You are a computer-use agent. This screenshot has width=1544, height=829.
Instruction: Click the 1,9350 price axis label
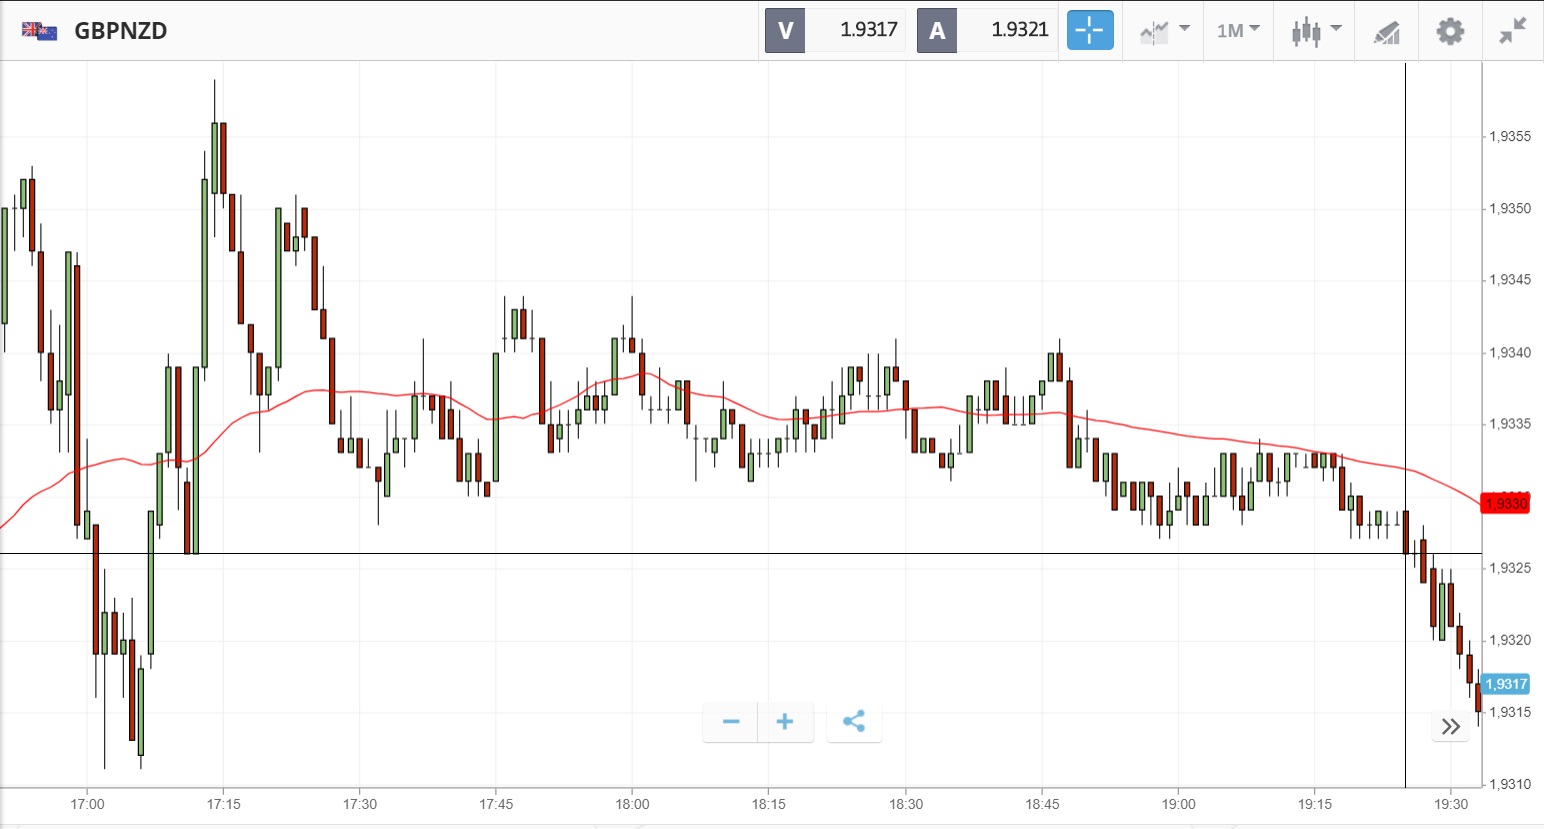click(x=1510, y=209)
